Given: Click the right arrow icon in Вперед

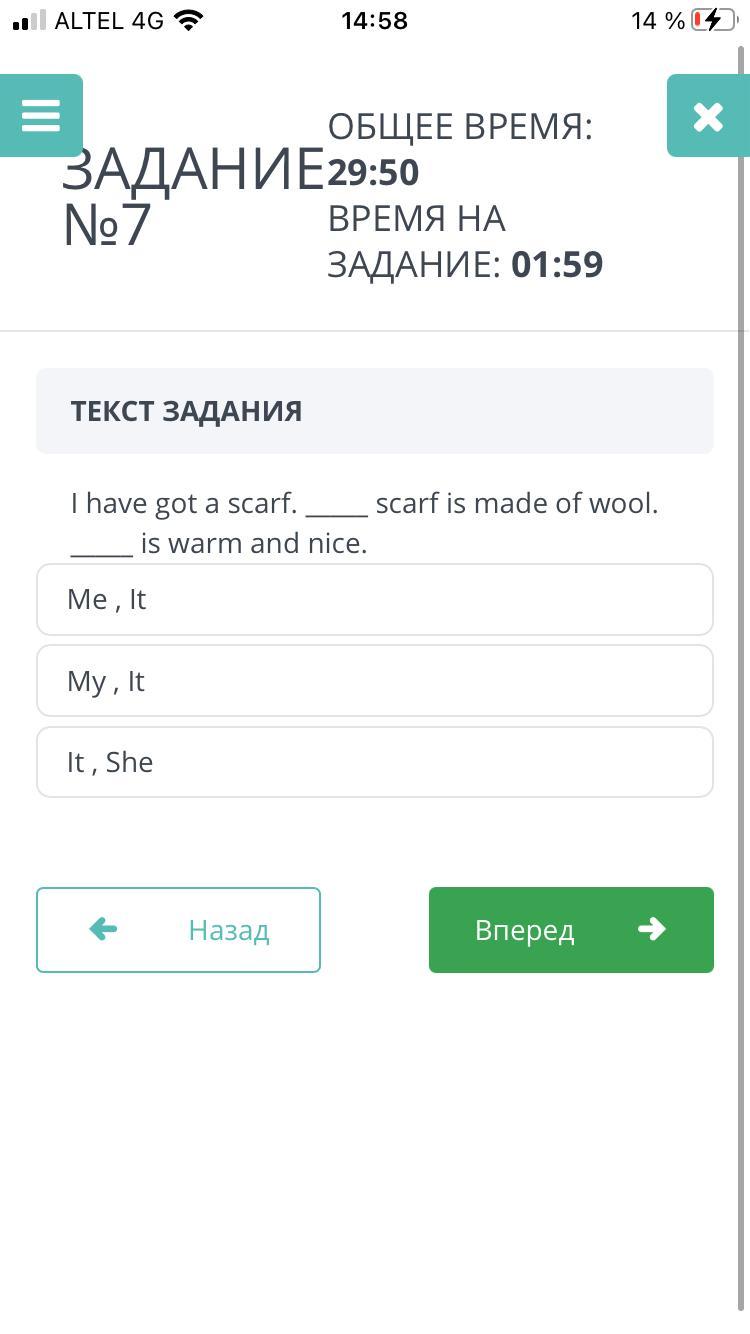Looking at the screenshot, I should click(x=651, y=930).
